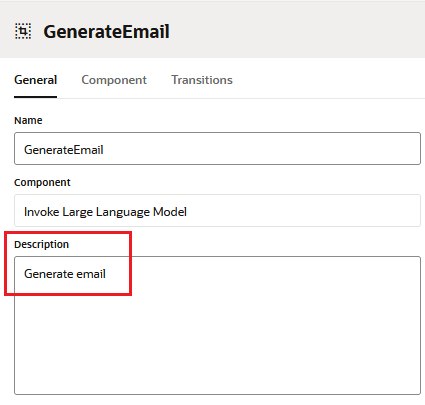Click the bottom edge of Description textarea
The height and width of the screenshot is (405, 425).
(x=217, y=394)
